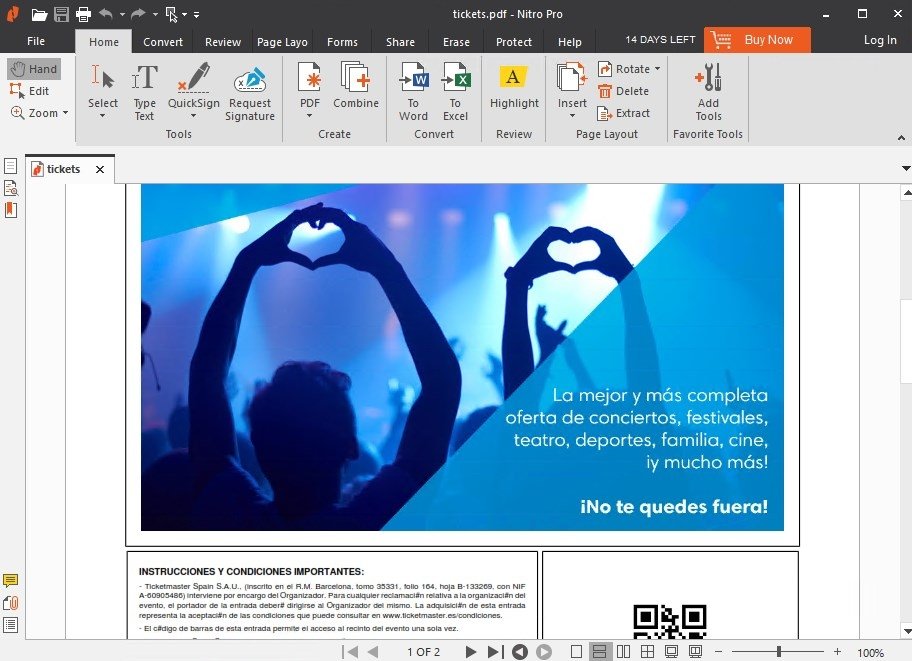Choose the Highlight tool
The image size is (912, 661).
pos(514,86)
